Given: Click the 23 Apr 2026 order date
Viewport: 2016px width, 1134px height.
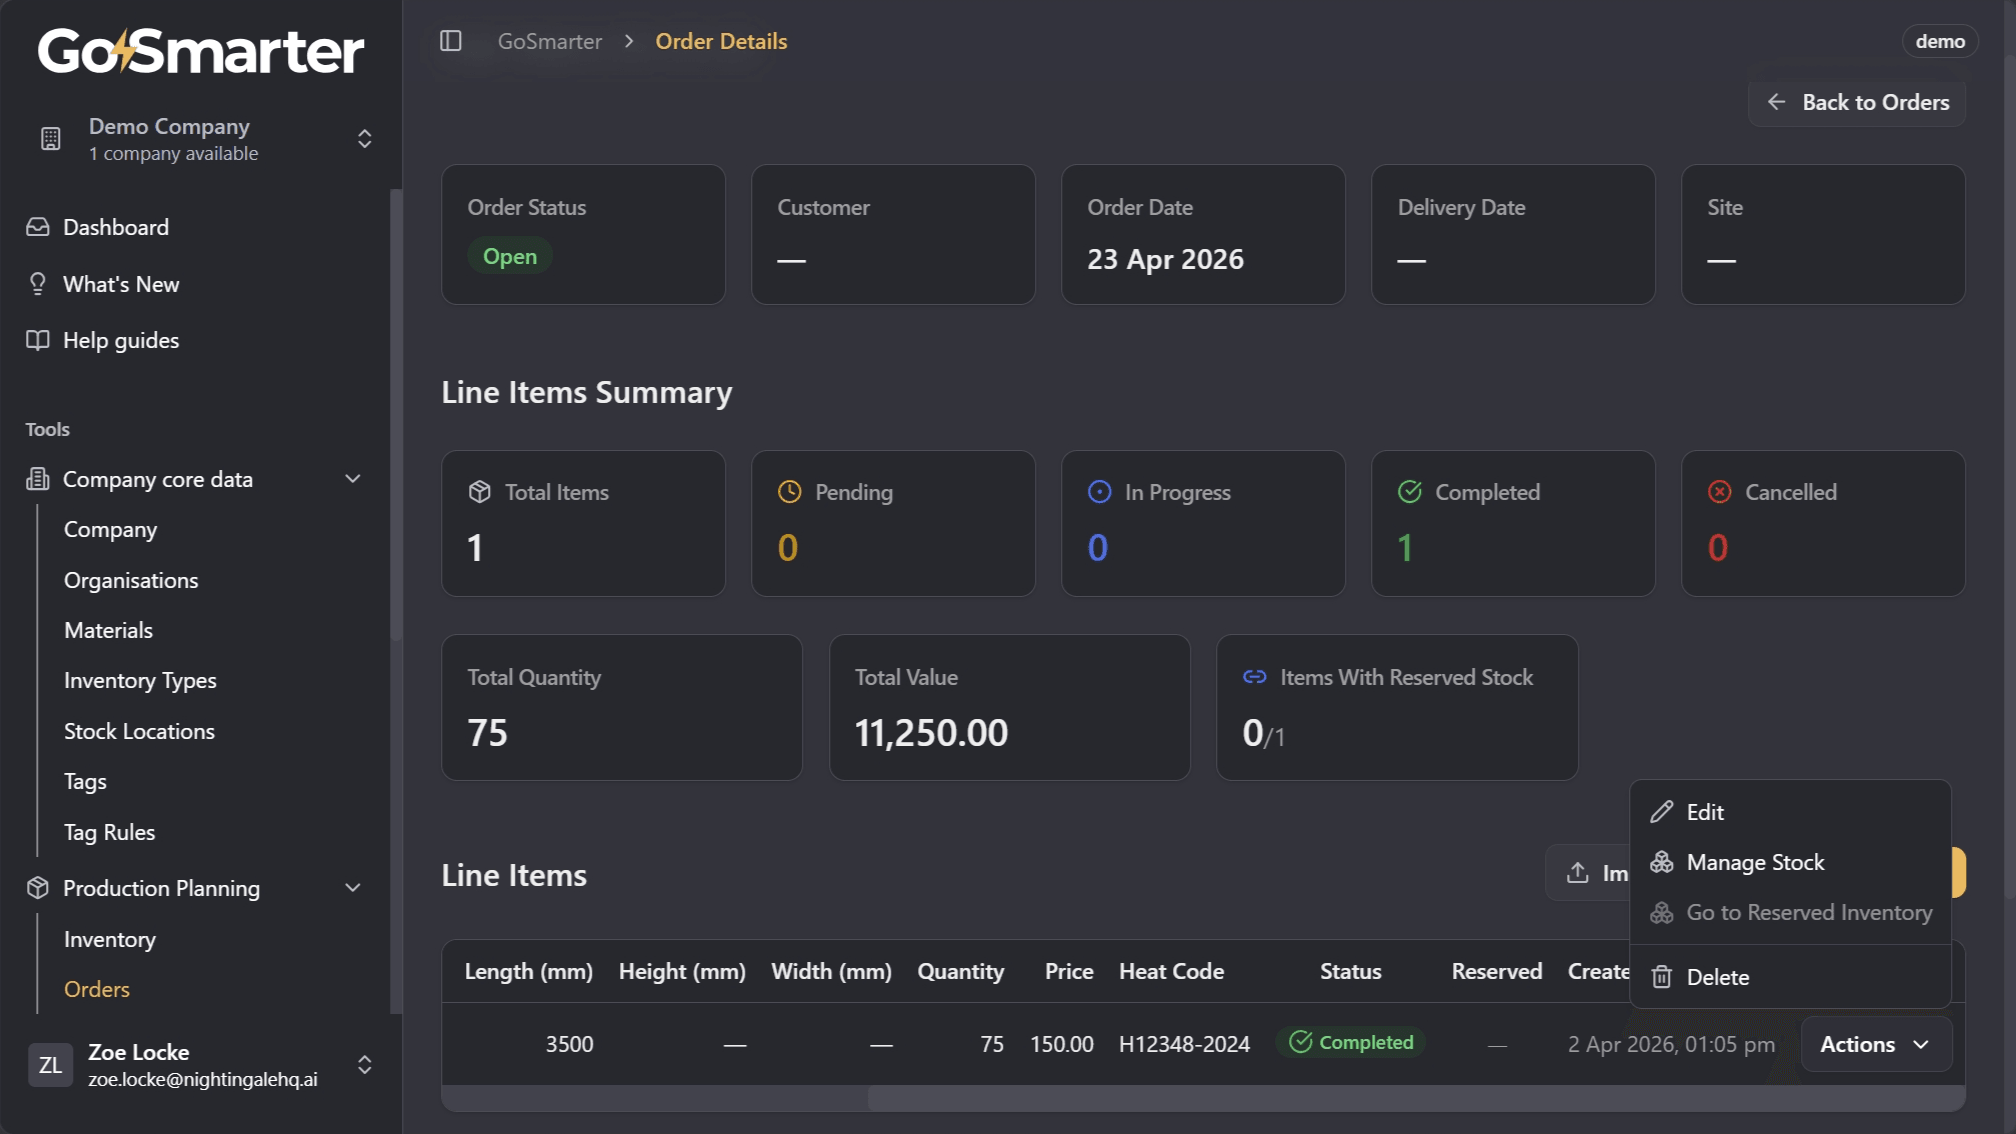Looking at the screenshot, I should 1165,259.
